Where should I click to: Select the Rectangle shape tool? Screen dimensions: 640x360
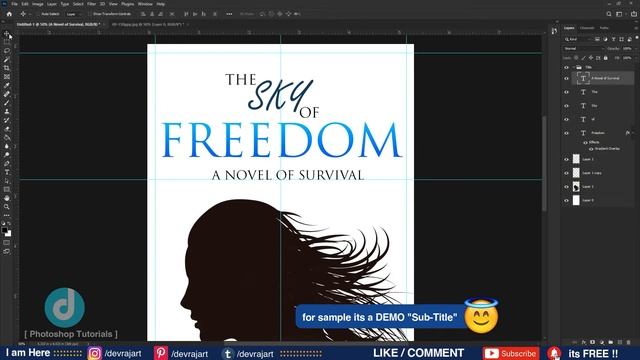coord(7,189)
